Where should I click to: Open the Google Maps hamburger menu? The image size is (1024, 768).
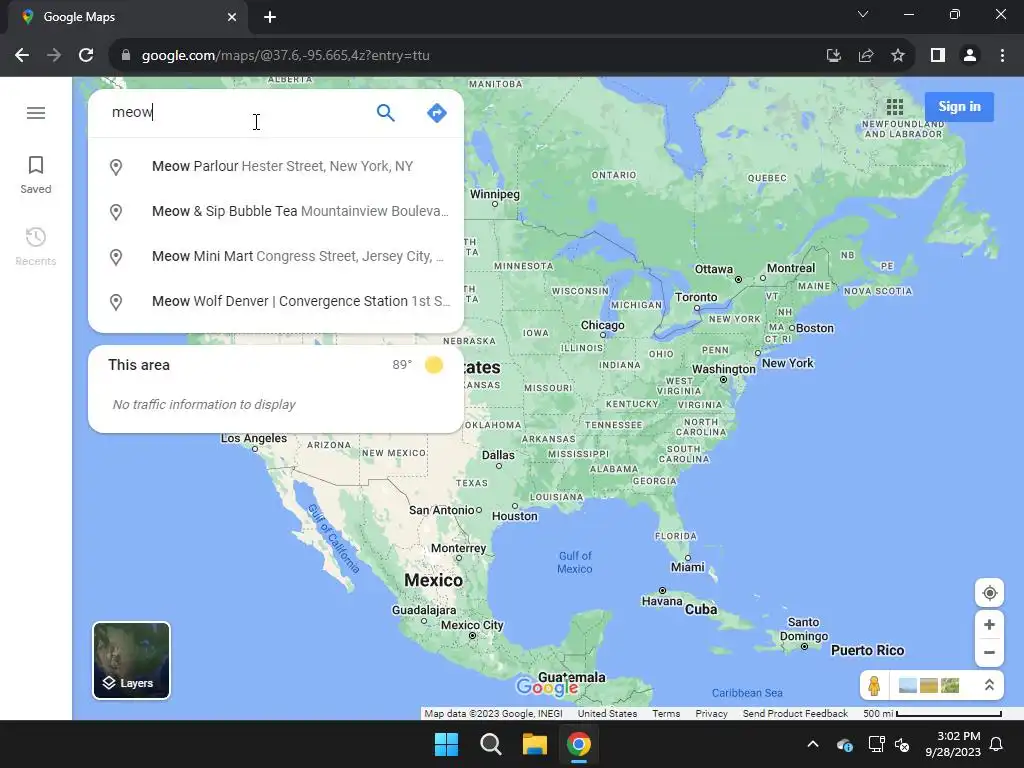click(36, 113)
